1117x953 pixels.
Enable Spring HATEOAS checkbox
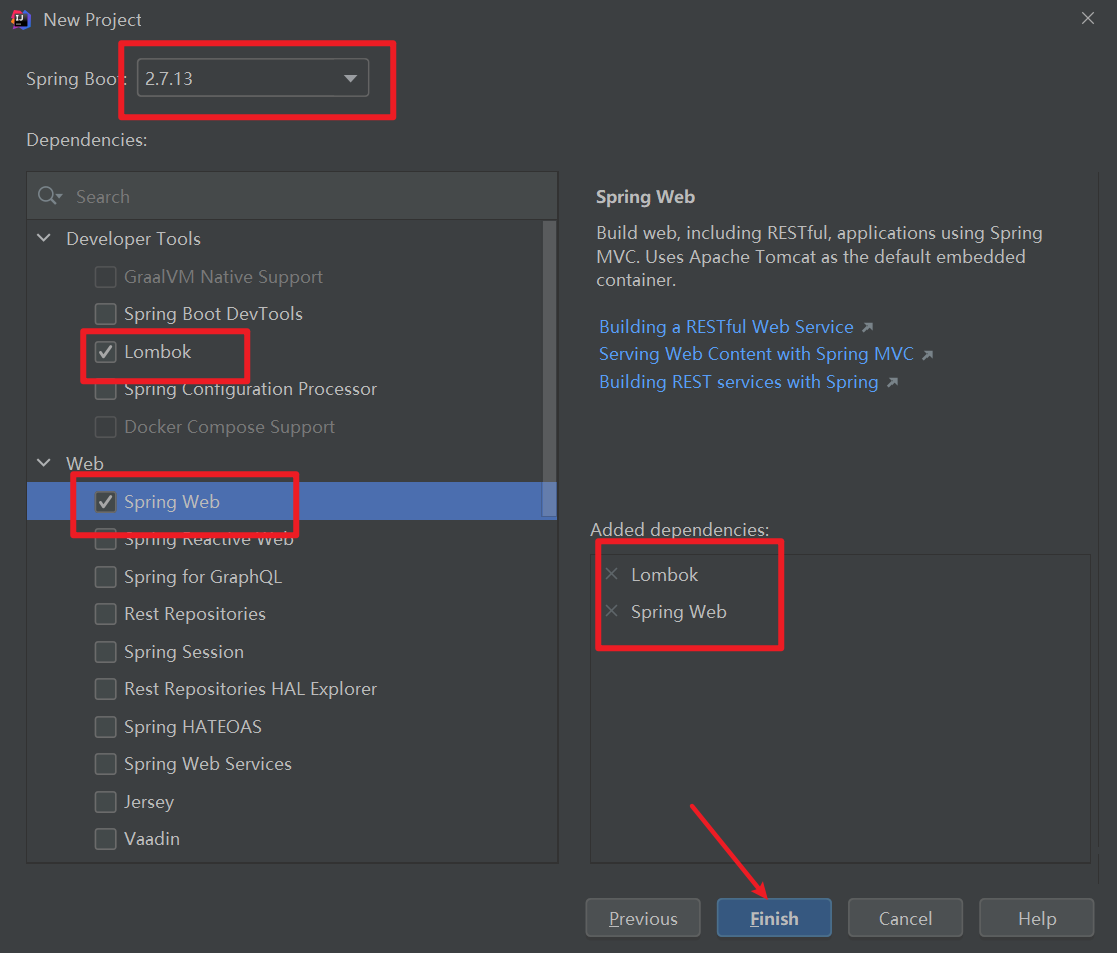coord(105,727)
